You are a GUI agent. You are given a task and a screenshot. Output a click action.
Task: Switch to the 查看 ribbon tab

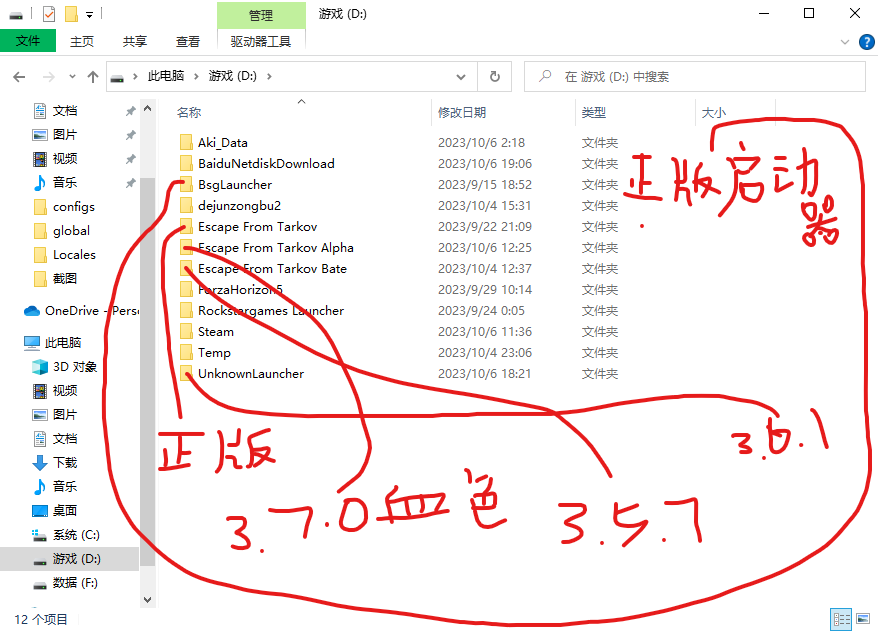(188, 41)
